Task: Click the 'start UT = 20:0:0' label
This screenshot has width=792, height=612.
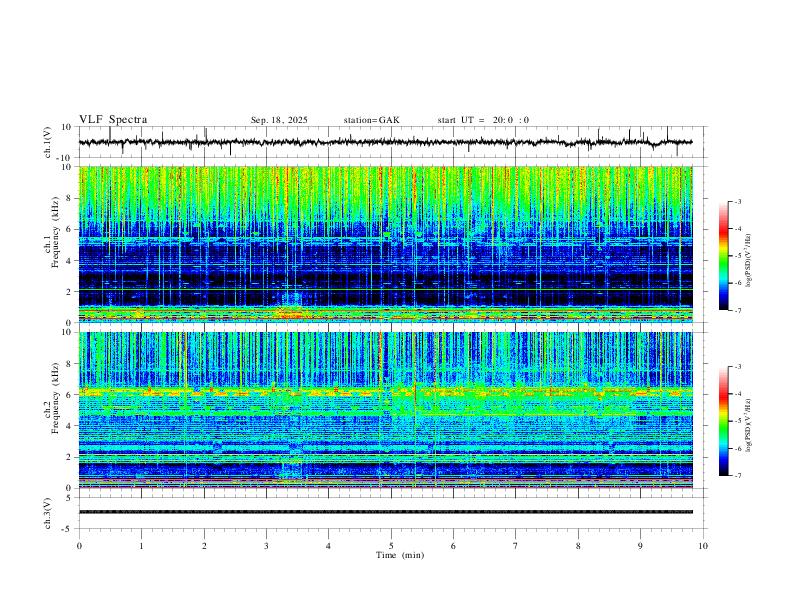Action: [483, 120]
